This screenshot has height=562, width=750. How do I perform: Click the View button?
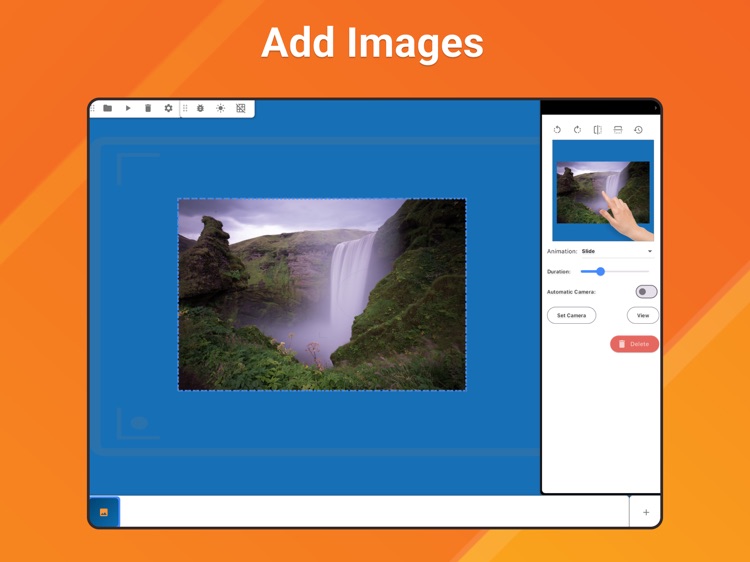[643, 316]
